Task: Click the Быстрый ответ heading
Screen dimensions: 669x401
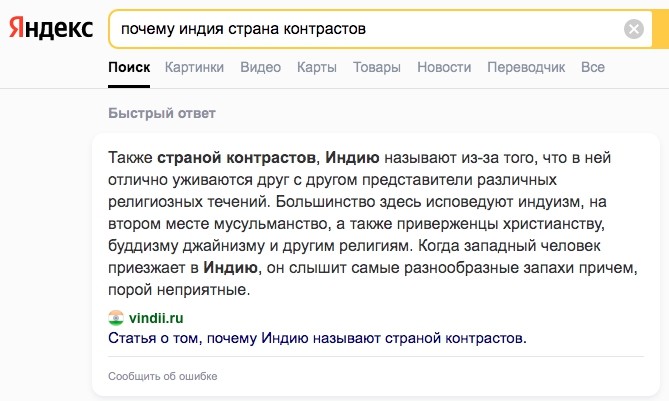Action: (x=161, y=112)
